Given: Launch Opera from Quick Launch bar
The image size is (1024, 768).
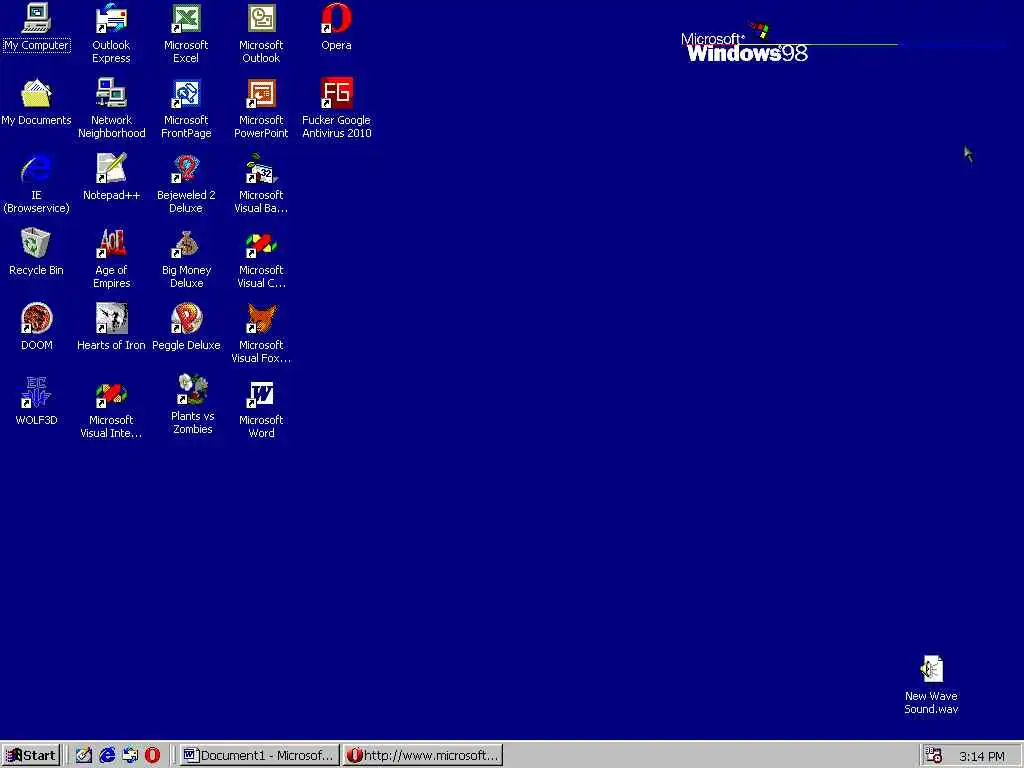Looking at the screenshot, I should [152, 756].
